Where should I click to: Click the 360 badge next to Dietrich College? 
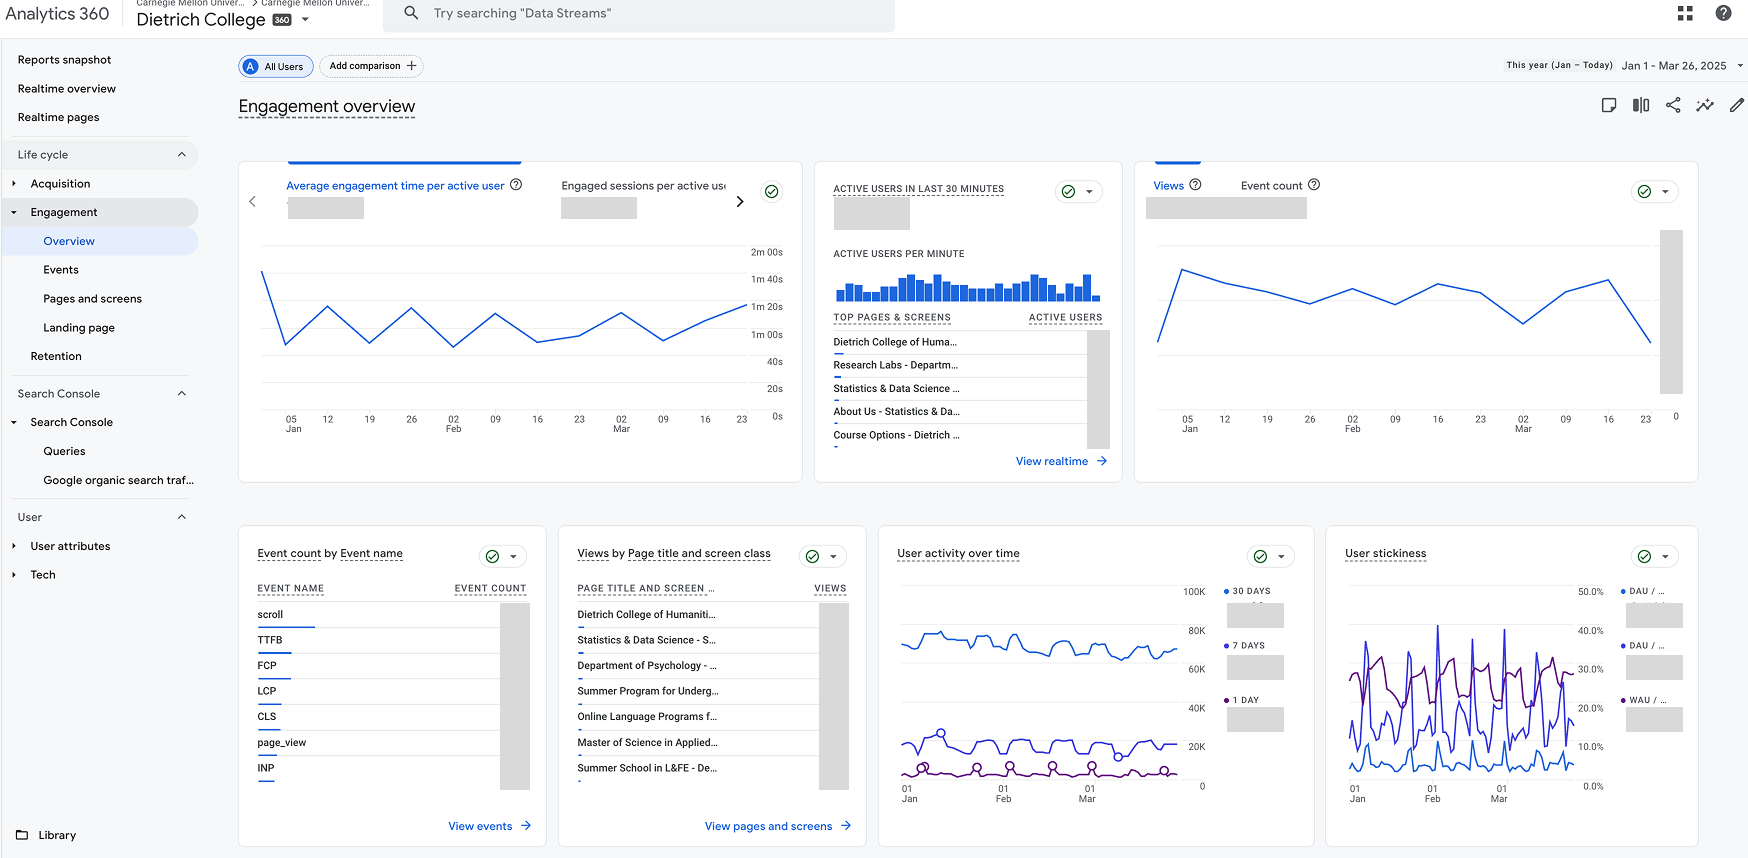coord(282,20)
